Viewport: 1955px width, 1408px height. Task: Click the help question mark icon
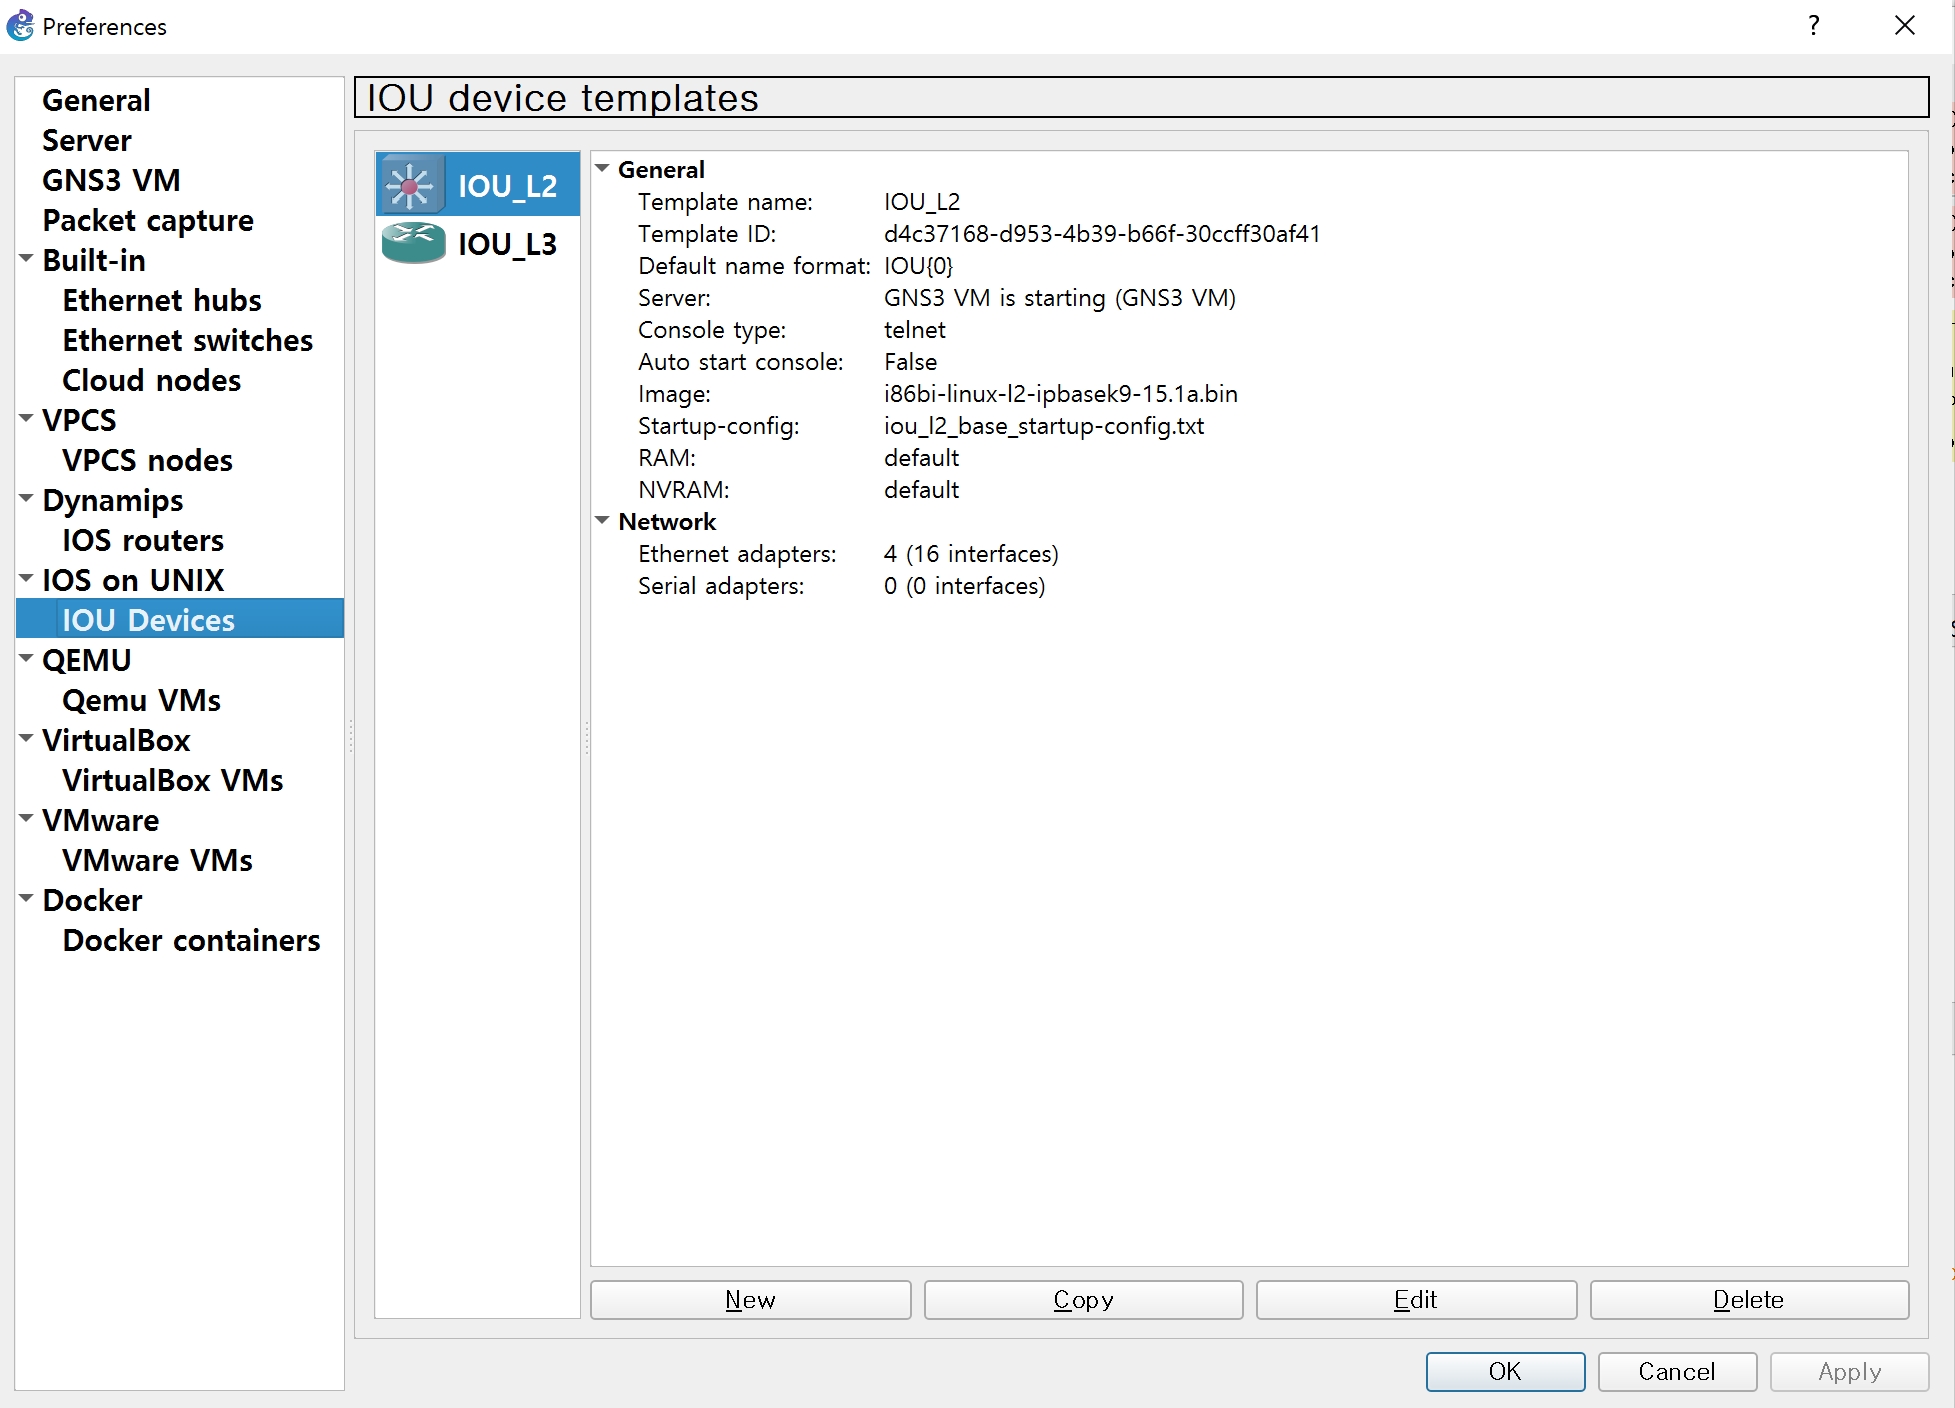[1813, 26]
